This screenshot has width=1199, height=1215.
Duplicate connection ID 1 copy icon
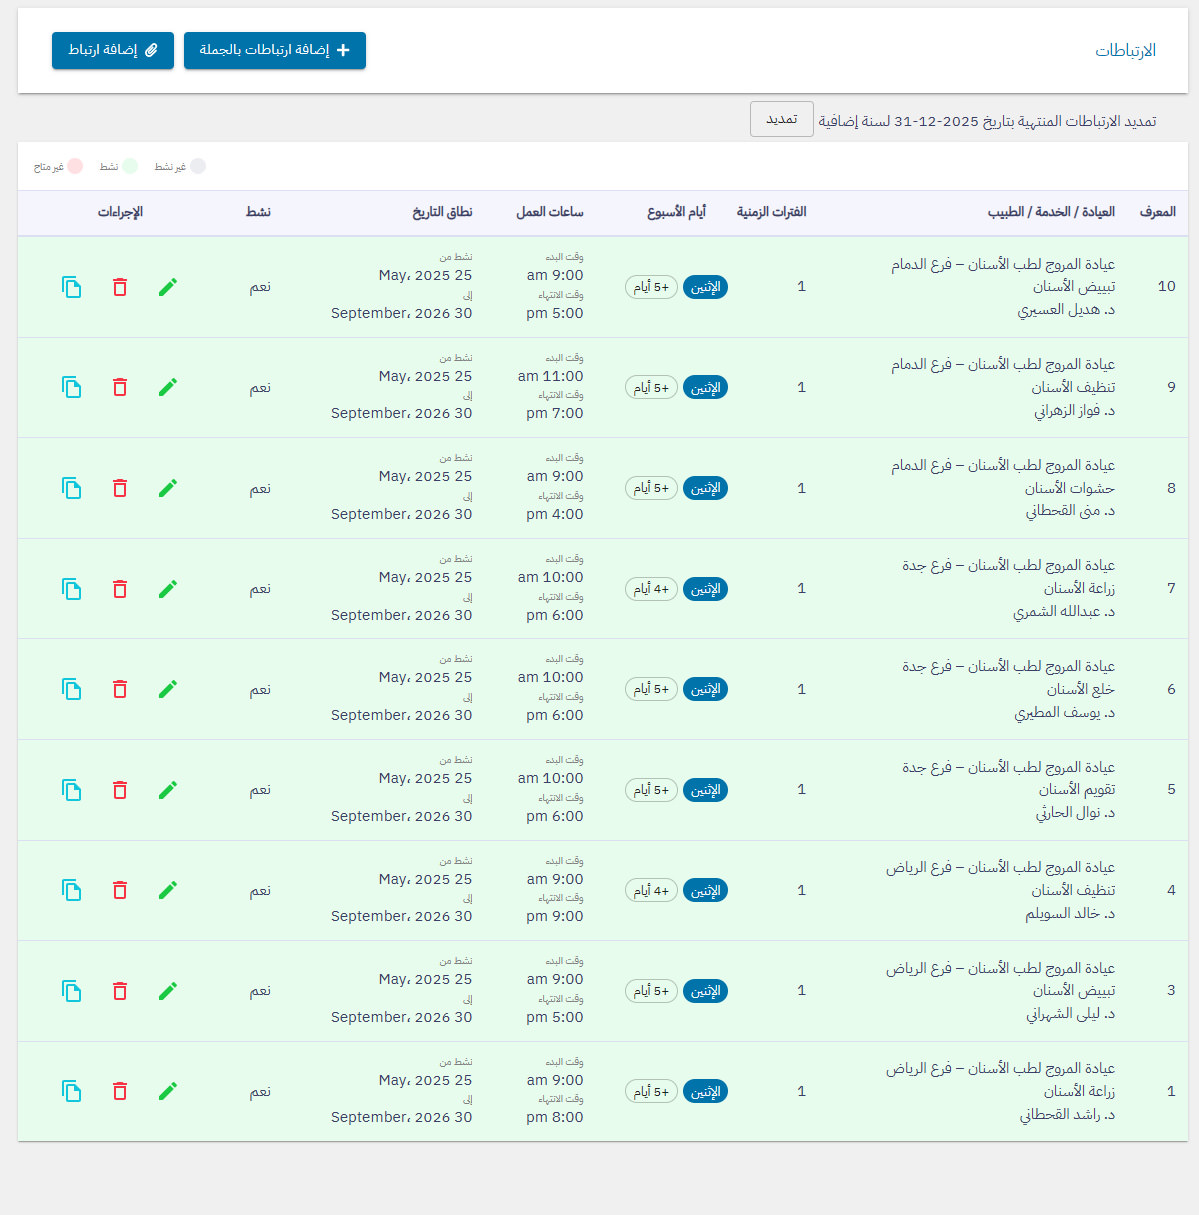(71, 1091)
